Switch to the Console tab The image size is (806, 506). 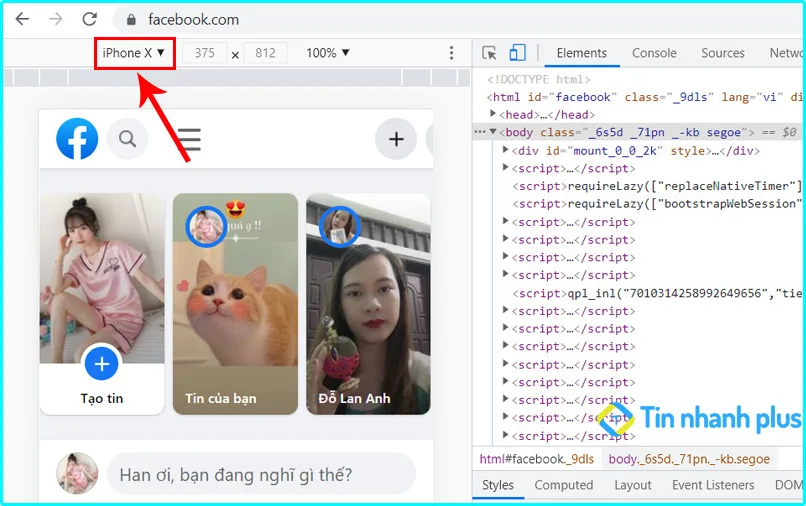pyautogui.click(x=654, y=53)
